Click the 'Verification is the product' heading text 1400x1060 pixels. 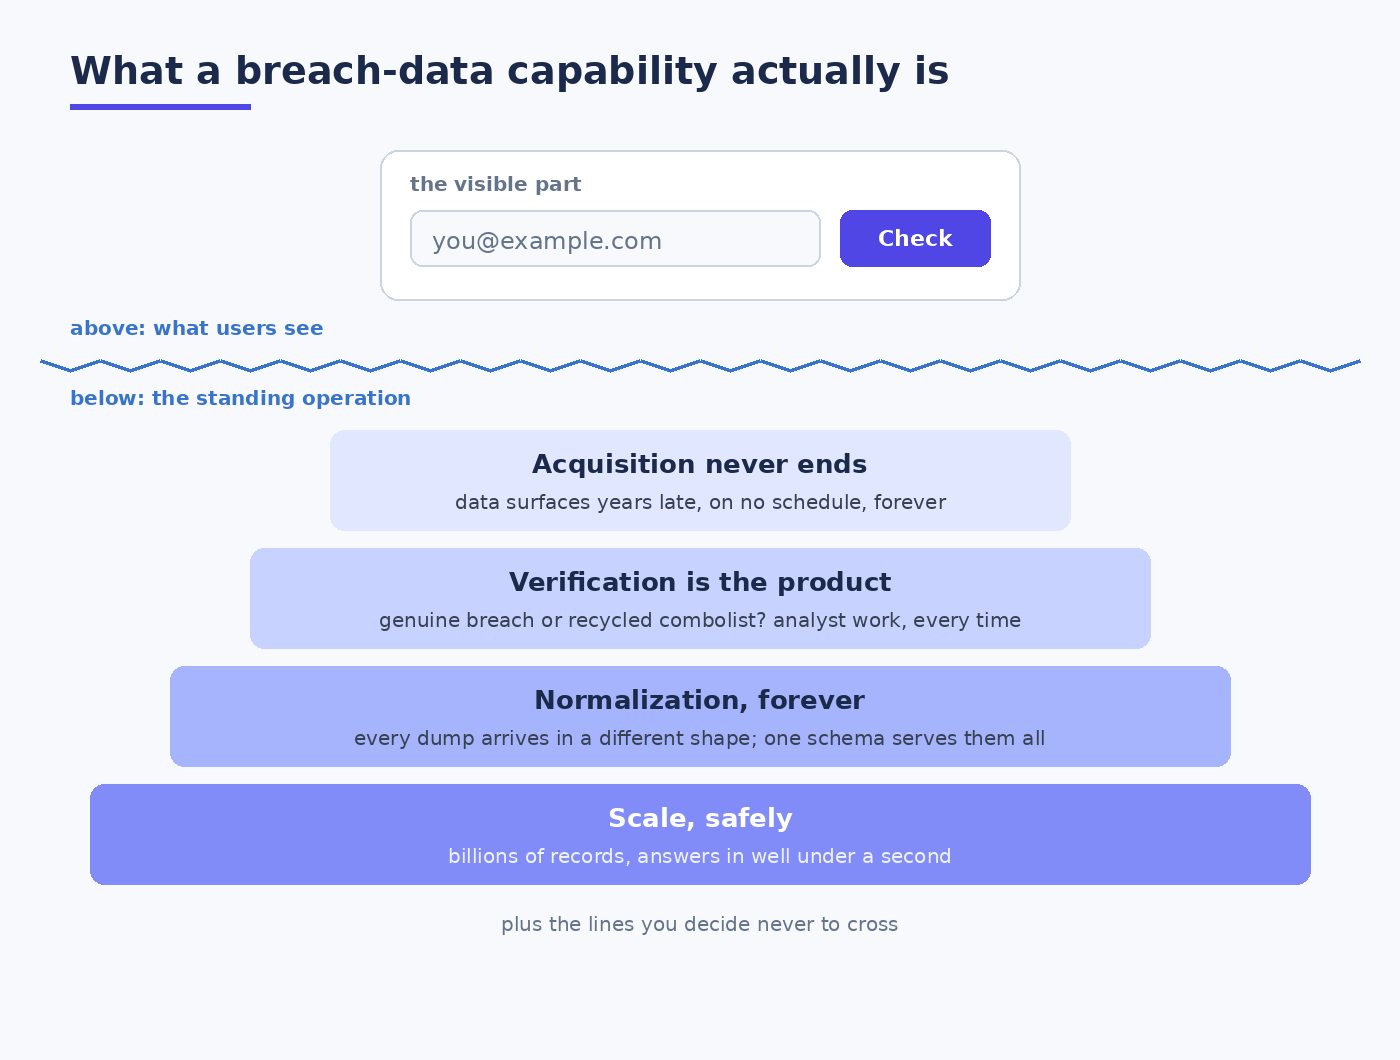pos(700,582)
